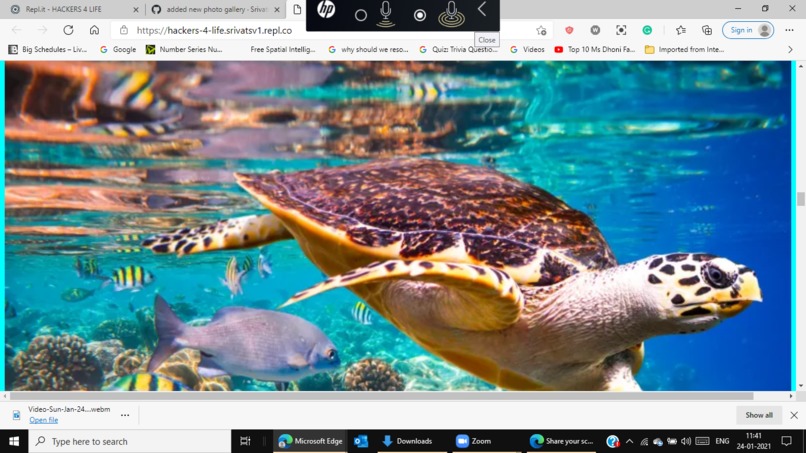Close the Repl.it HACKERS 4 LIFE tab
The height and width of the screenshot is (453, 806).
(136, 9)
